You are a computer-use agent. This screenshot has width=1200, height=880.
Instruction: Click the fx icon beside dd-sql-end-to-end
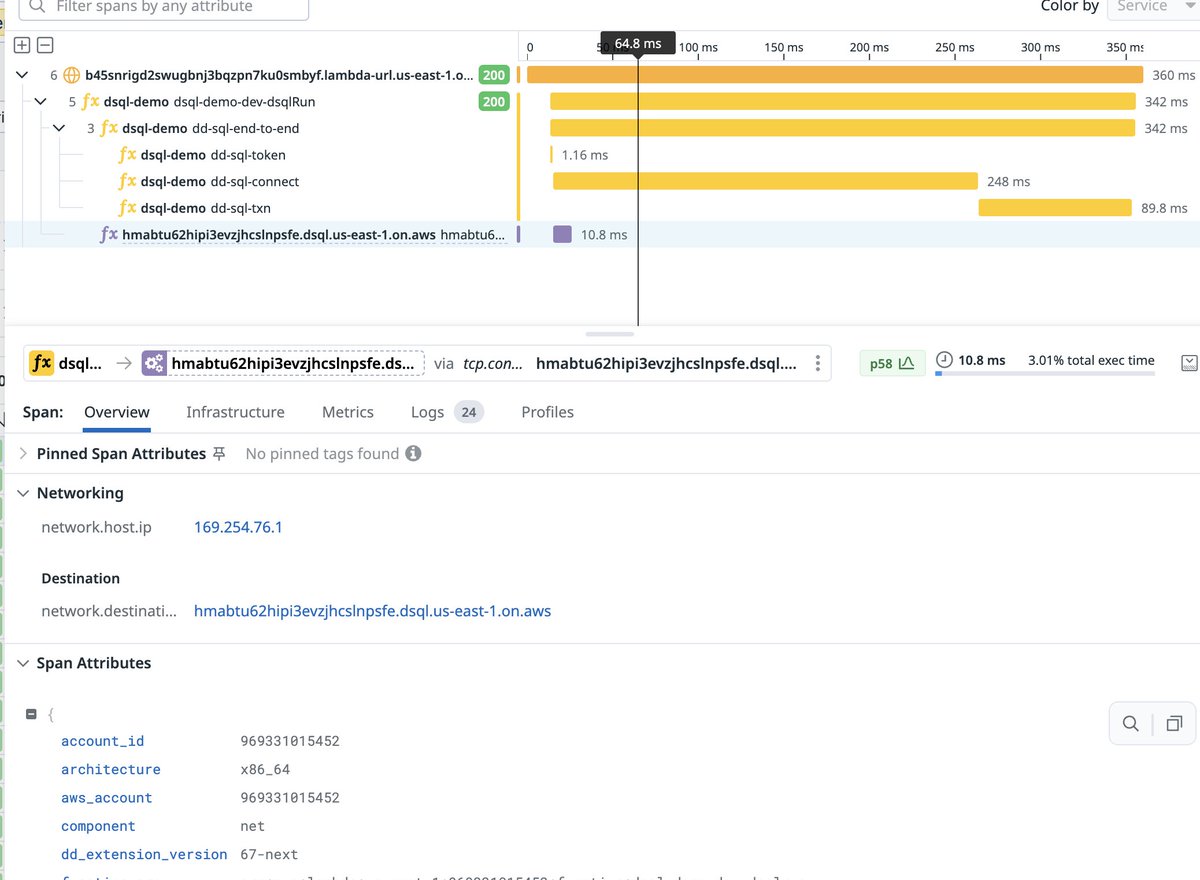tap(108, 128)
